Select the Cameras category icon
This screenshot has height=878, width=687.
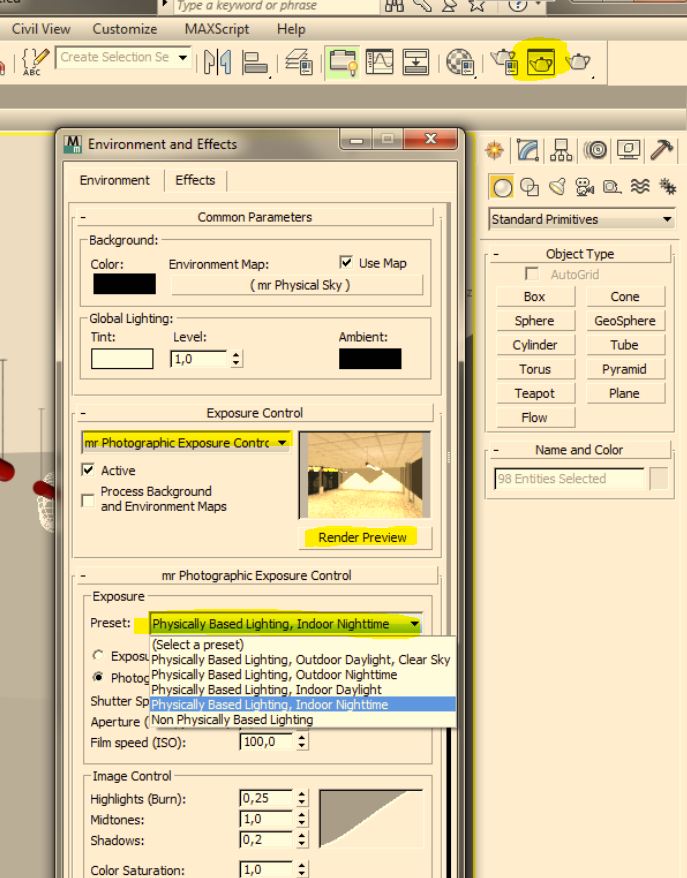click(585, 187)
